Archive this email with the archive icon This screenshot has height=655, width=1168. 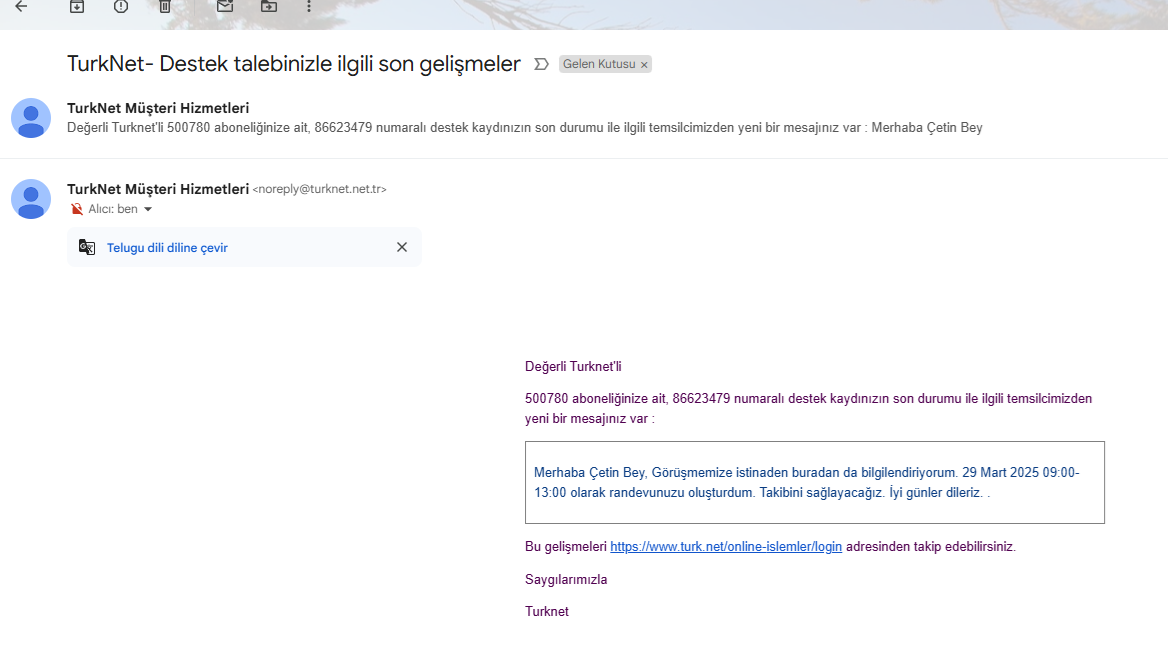(77, 7)
